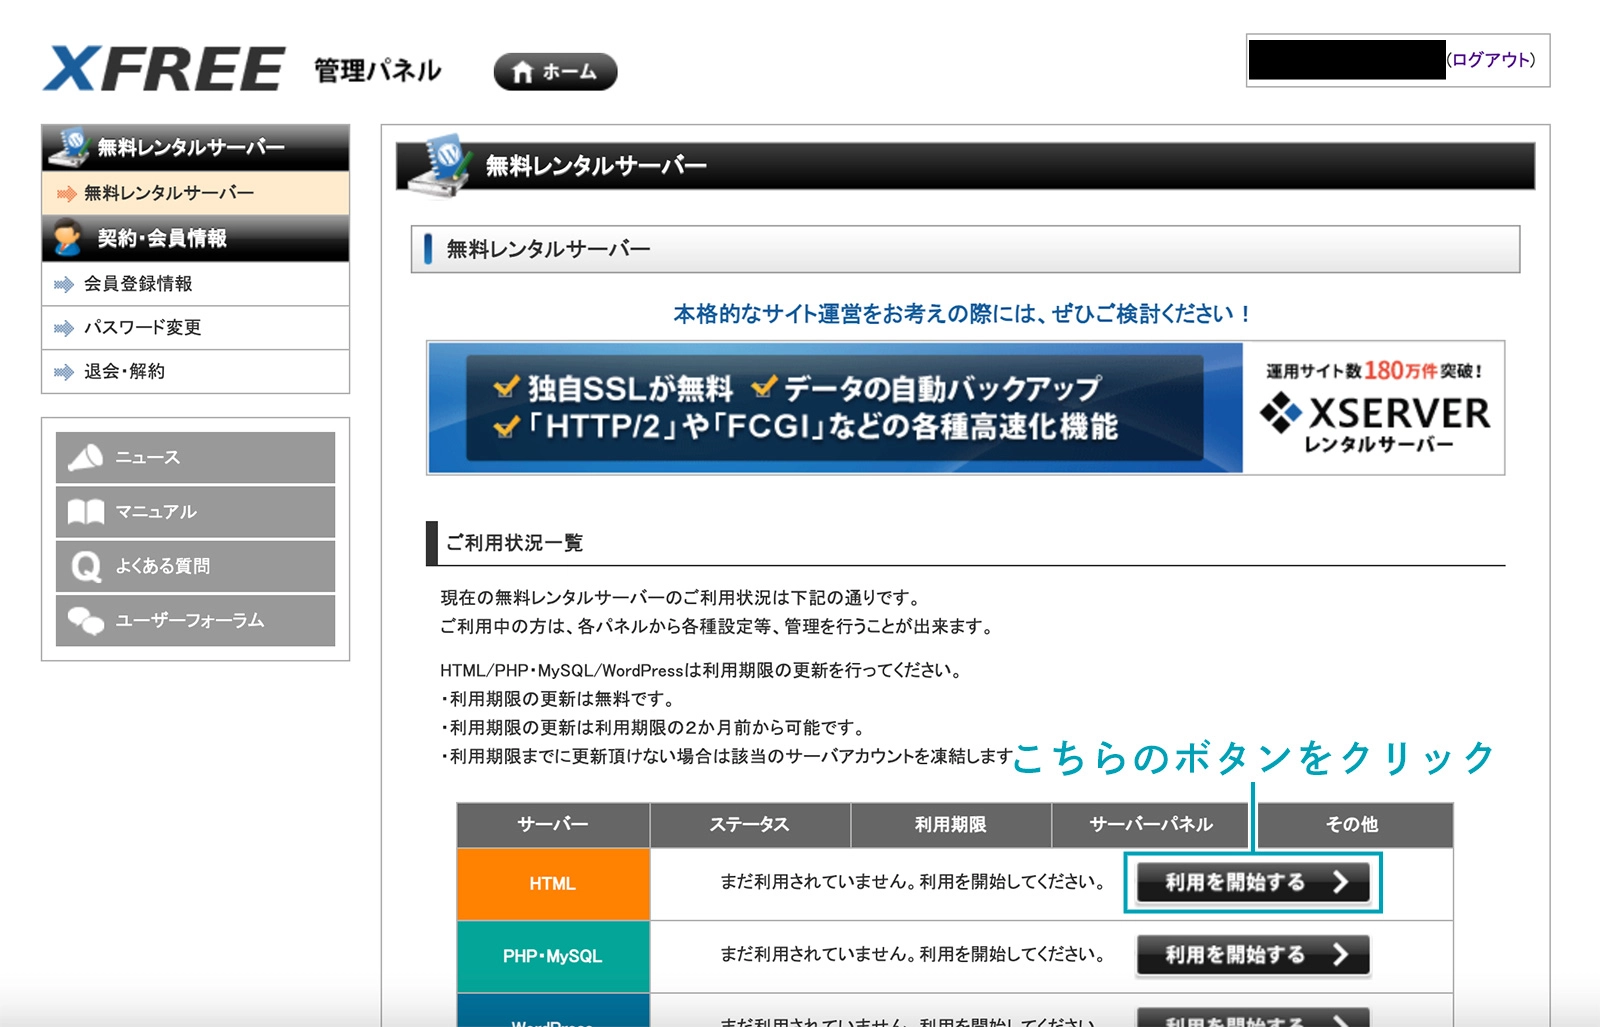1600x1027 pixels.
Task: Click the その他 column header
Action: point(1354,825)
